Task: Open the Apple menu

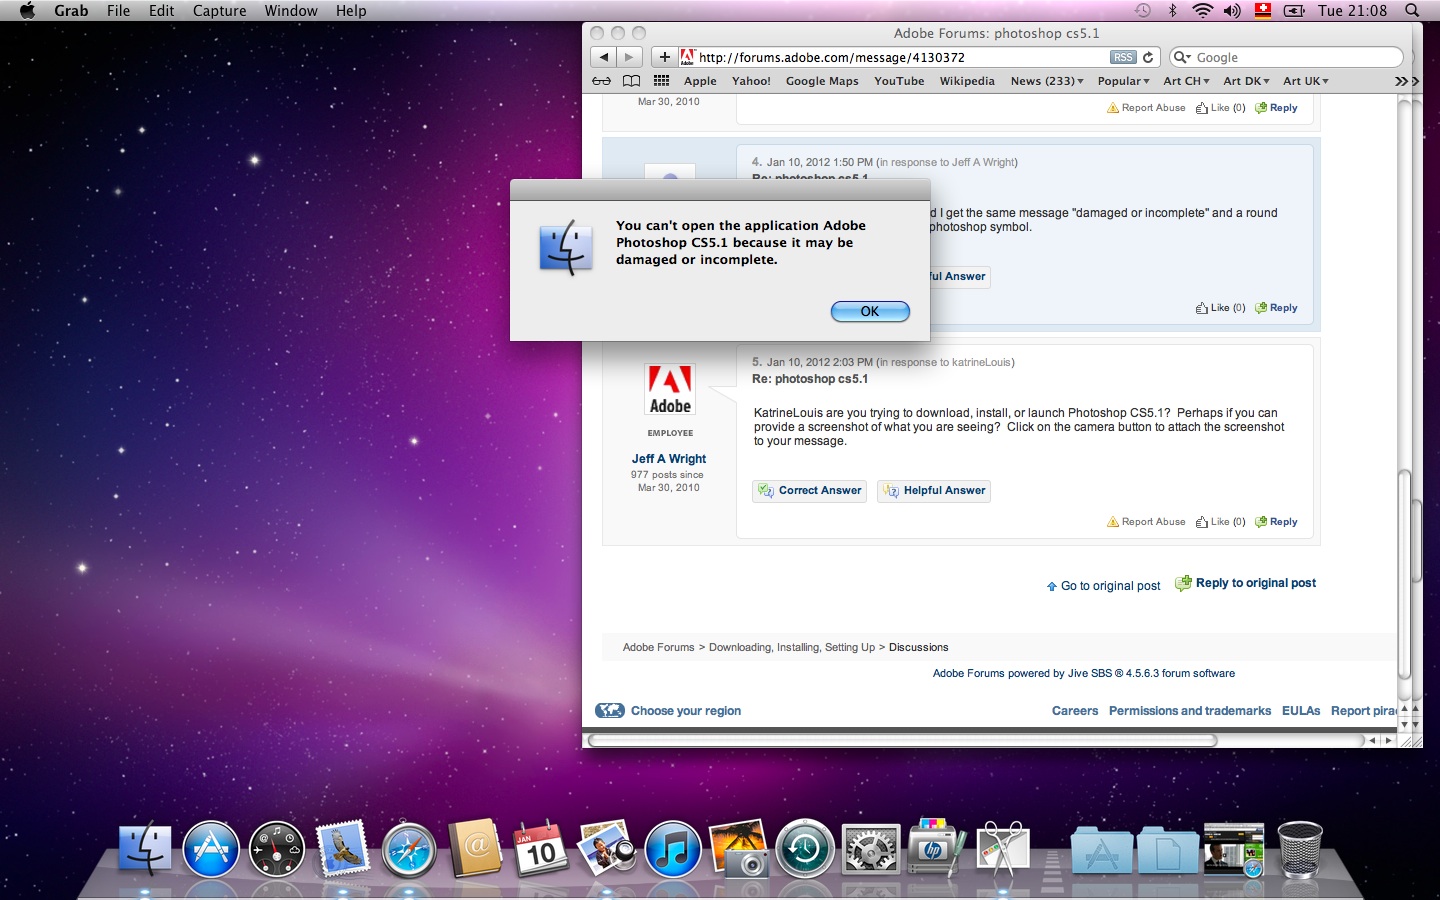Action: [x=27, y=11]
